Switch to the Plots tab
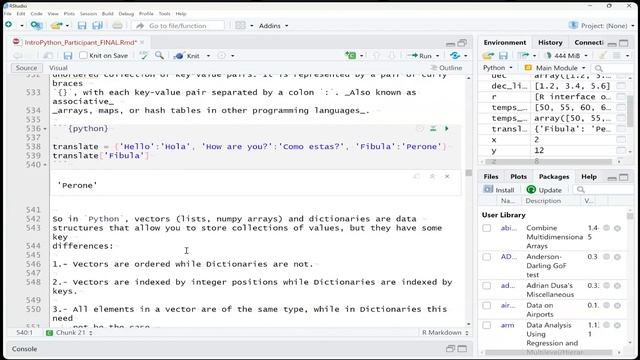Screen dimensions: 640x360 coord(518,177)
